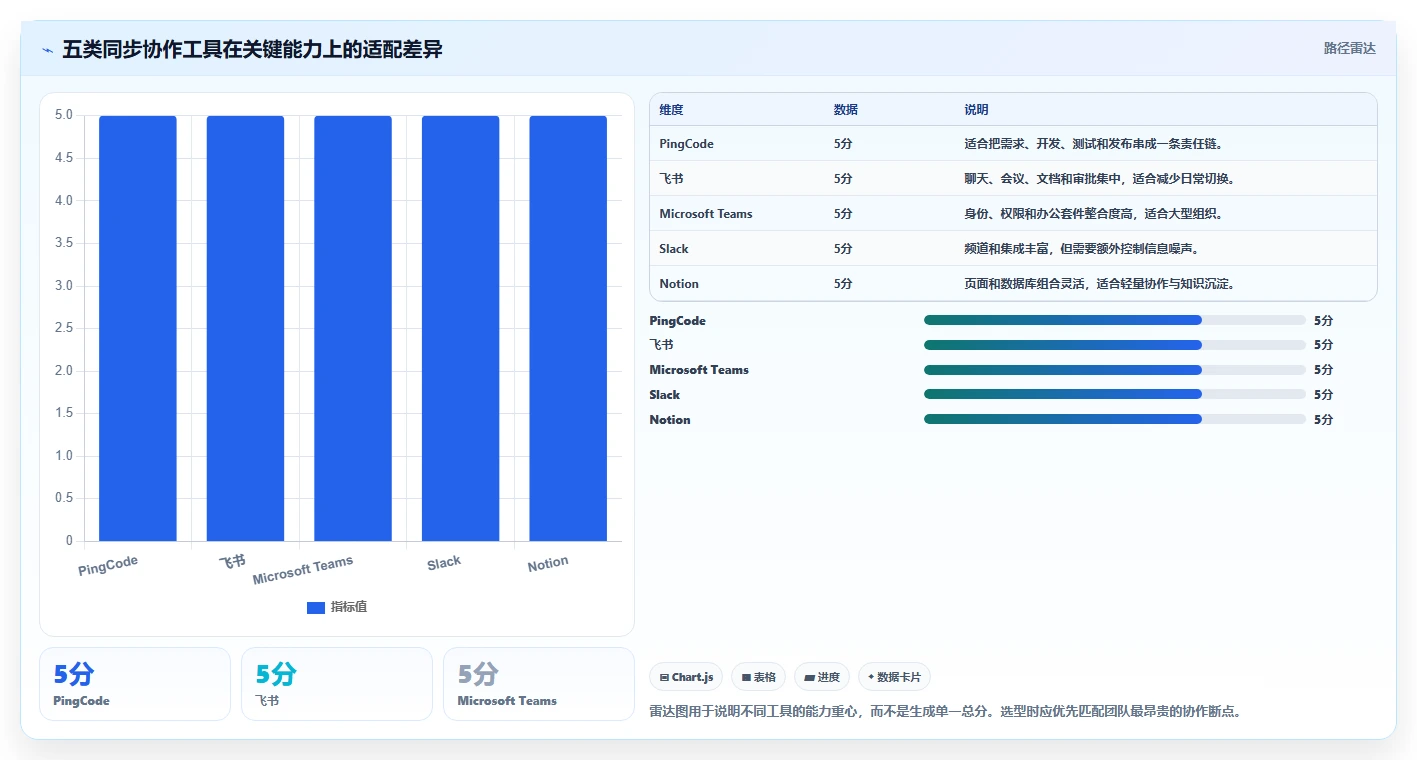The width and height of the screenshot is (1417, 760).
Task: Open the Microsoft Teams 5分 data card
Action: click(539, 684)
